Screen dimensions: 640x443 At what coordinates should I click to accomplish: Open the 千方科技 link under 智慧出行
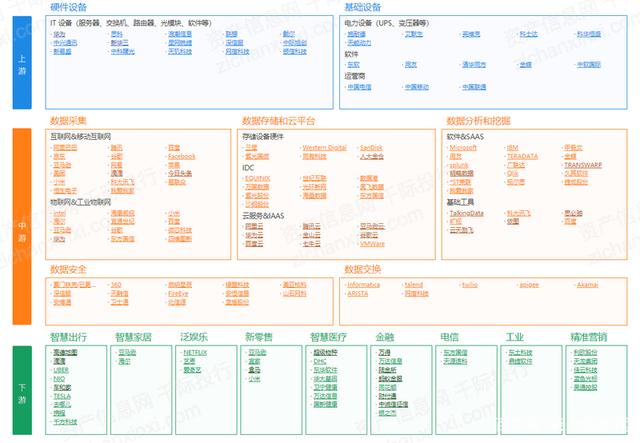(65, 422)
